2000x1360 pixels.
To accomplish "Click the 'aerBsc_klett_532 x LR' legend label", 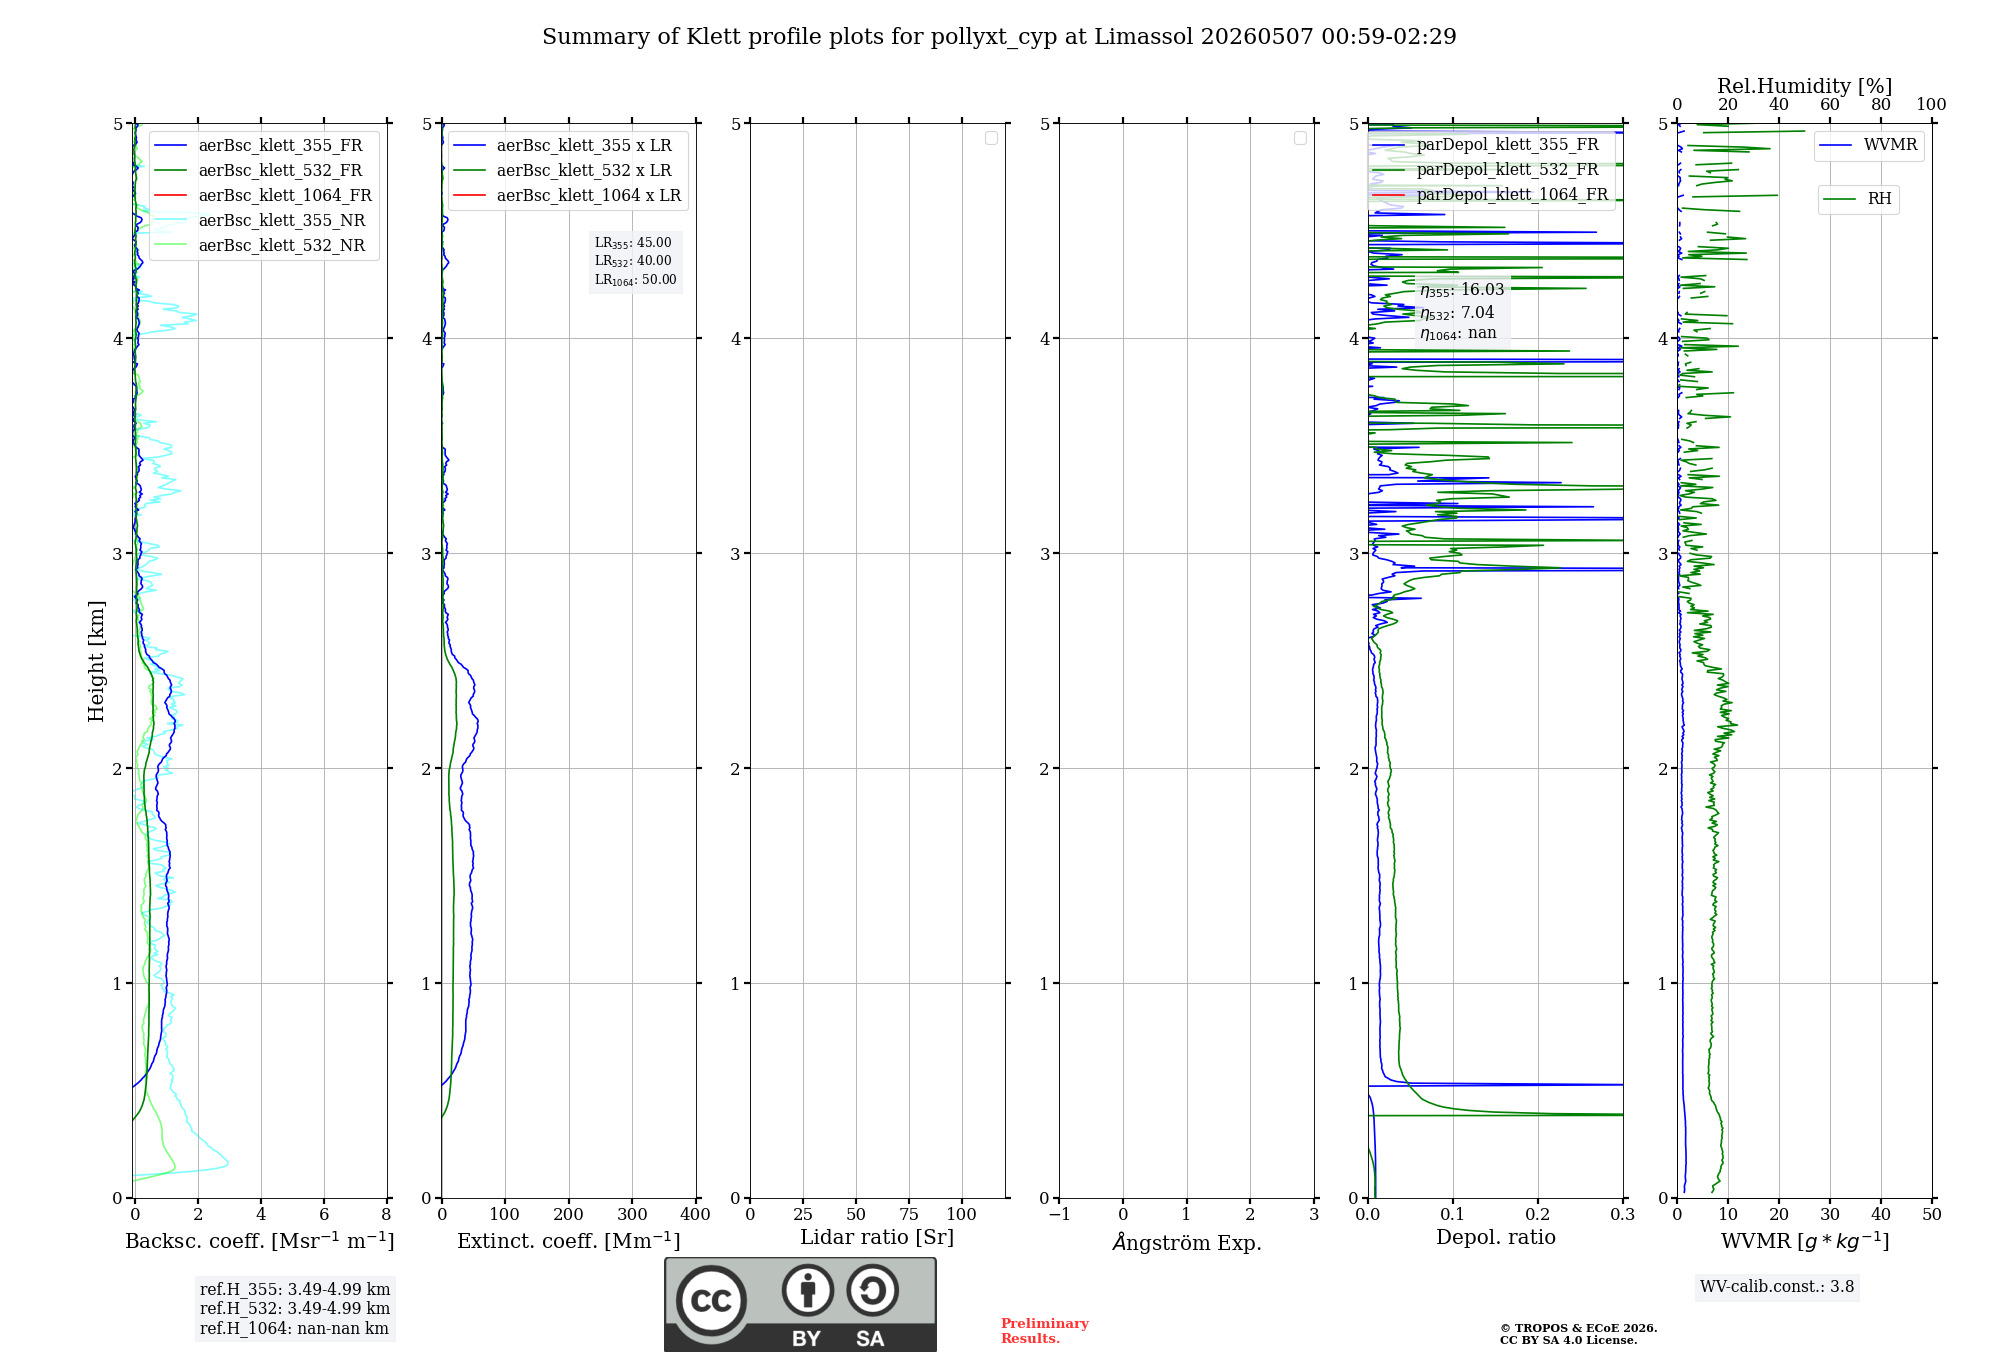I will point(584,171).
